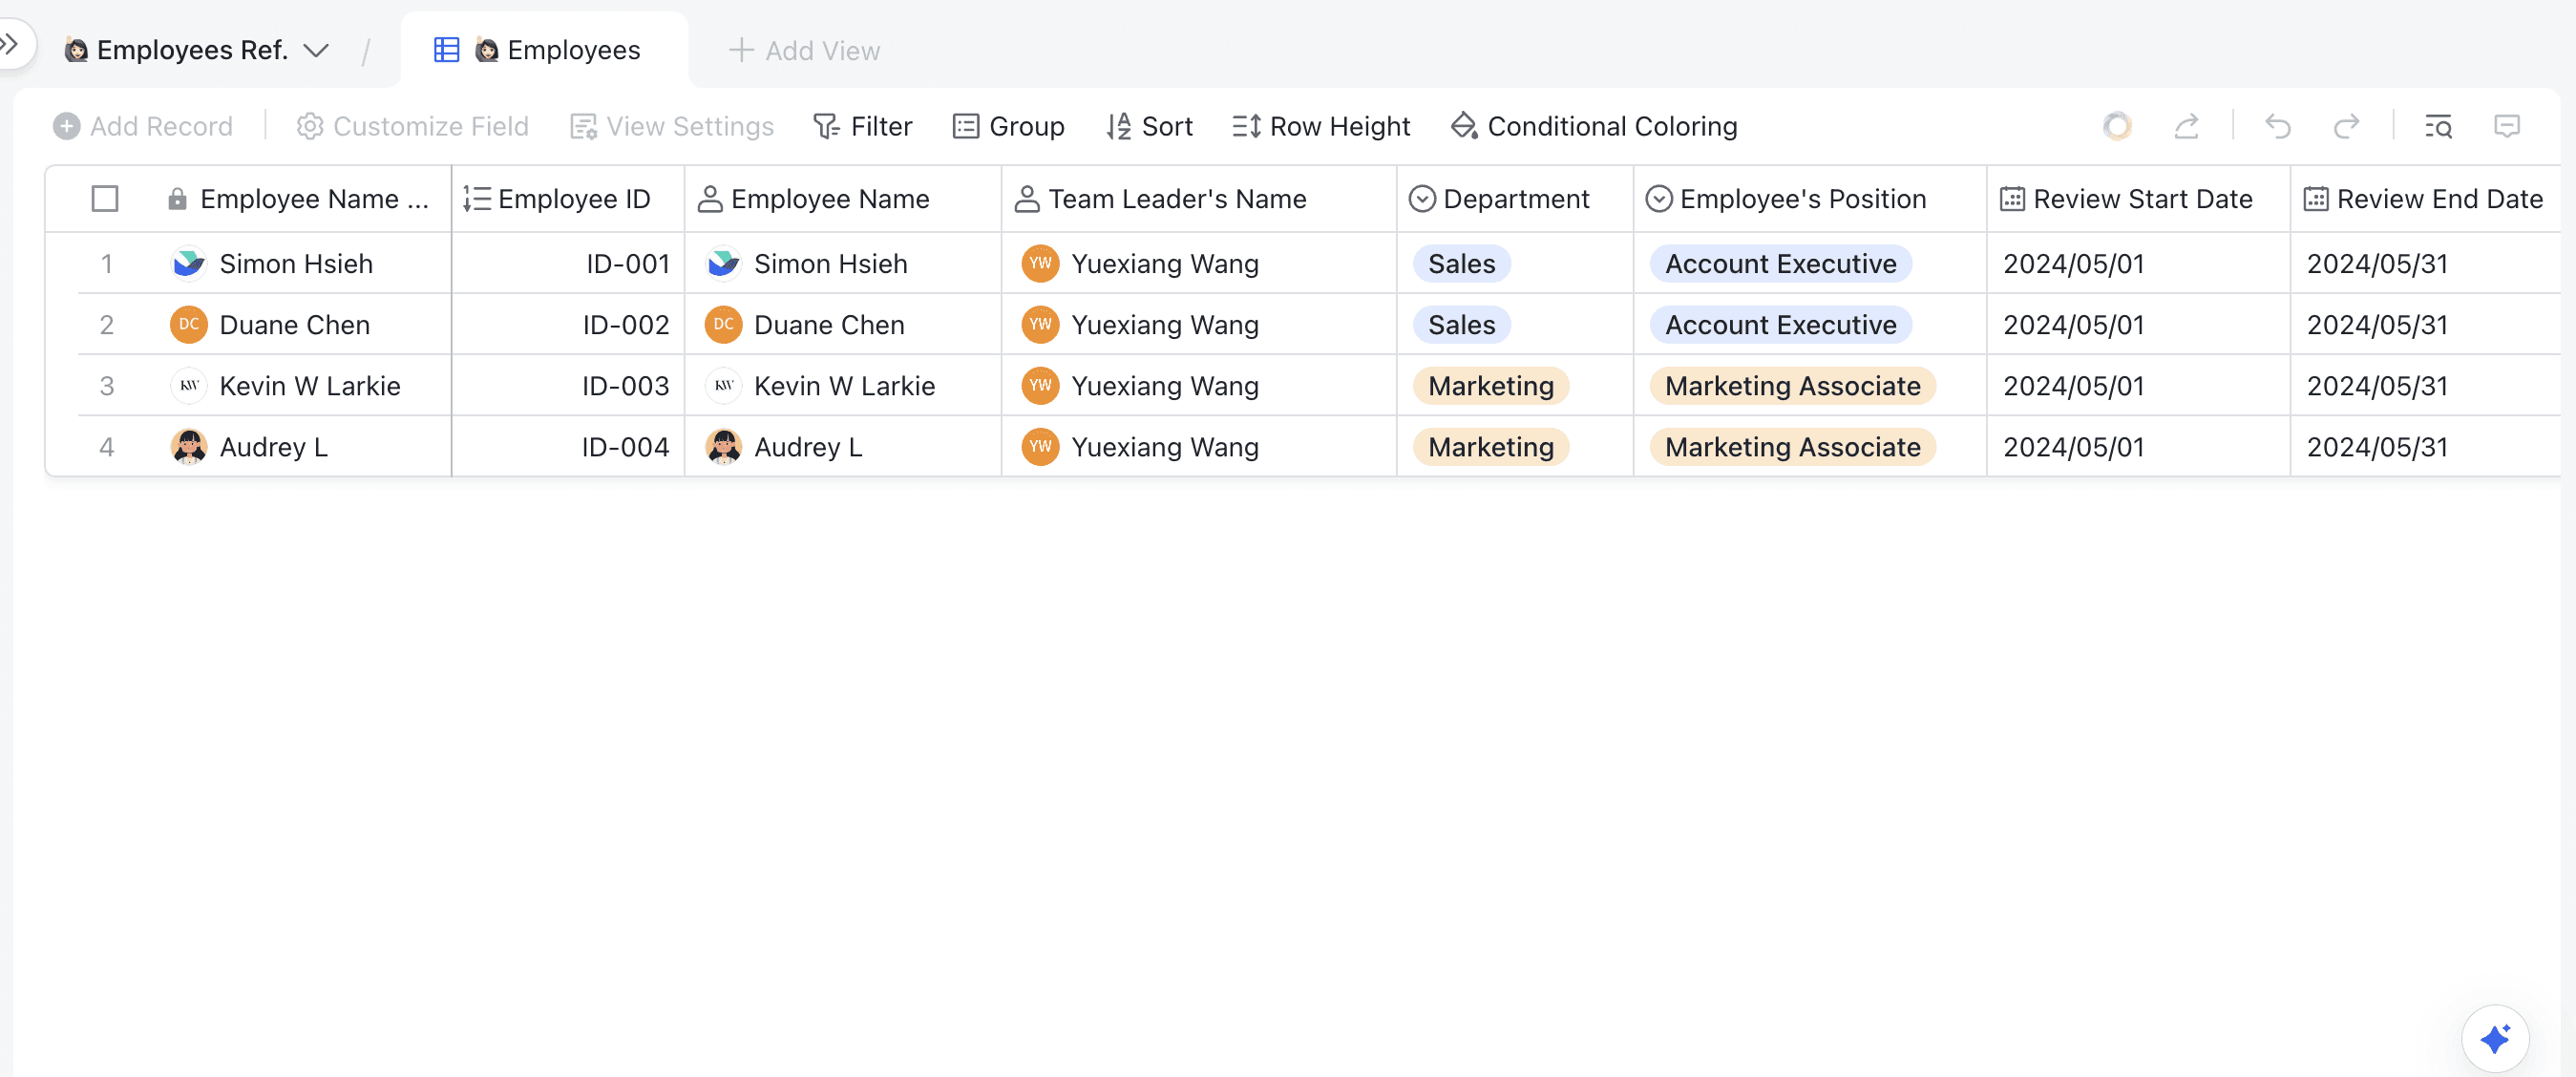This screenshot has width=2576, height=1077.
Task: Click the AI assistant sparkle button
Action: coord(2494,1038)
